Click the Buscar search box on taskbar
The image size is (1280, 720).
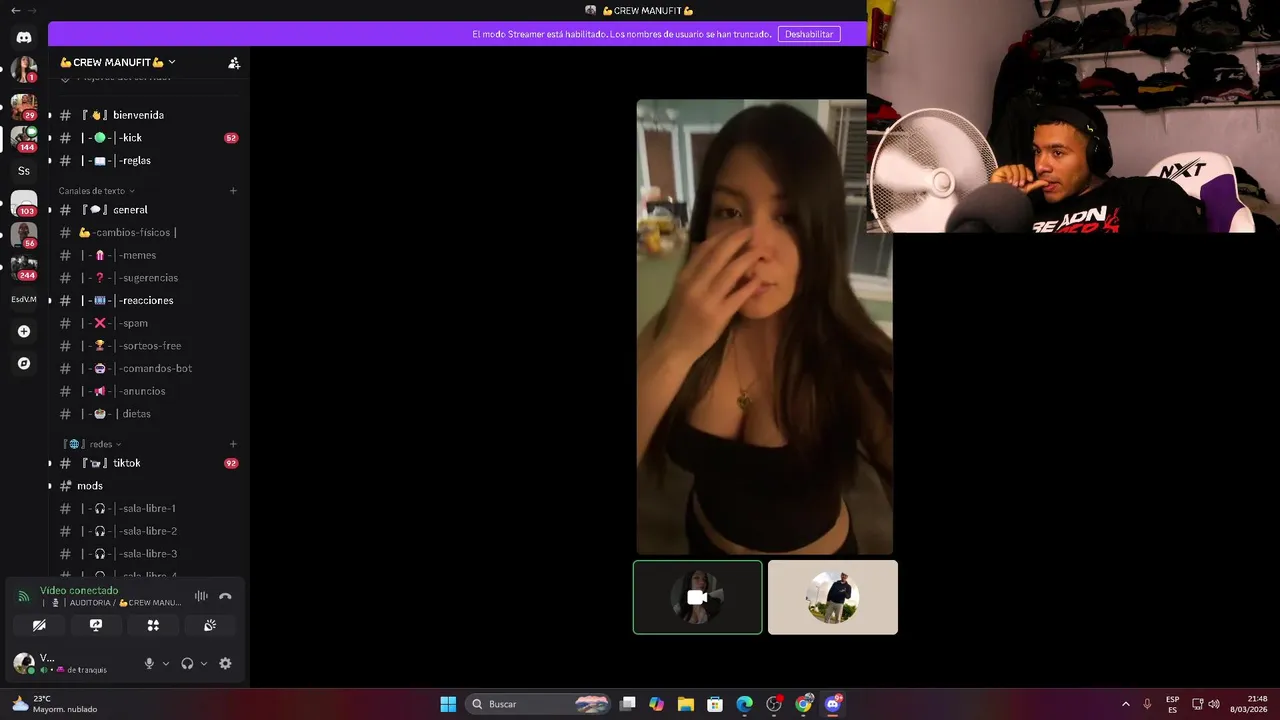coord(539,704)
